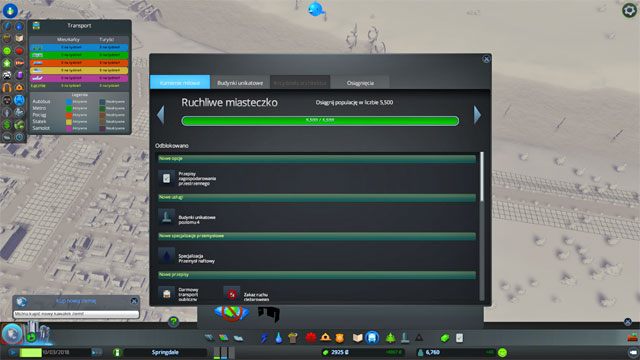640x360 pixels.
Task: Click the orange train row in Transport panel
Action: coord(79,62)
